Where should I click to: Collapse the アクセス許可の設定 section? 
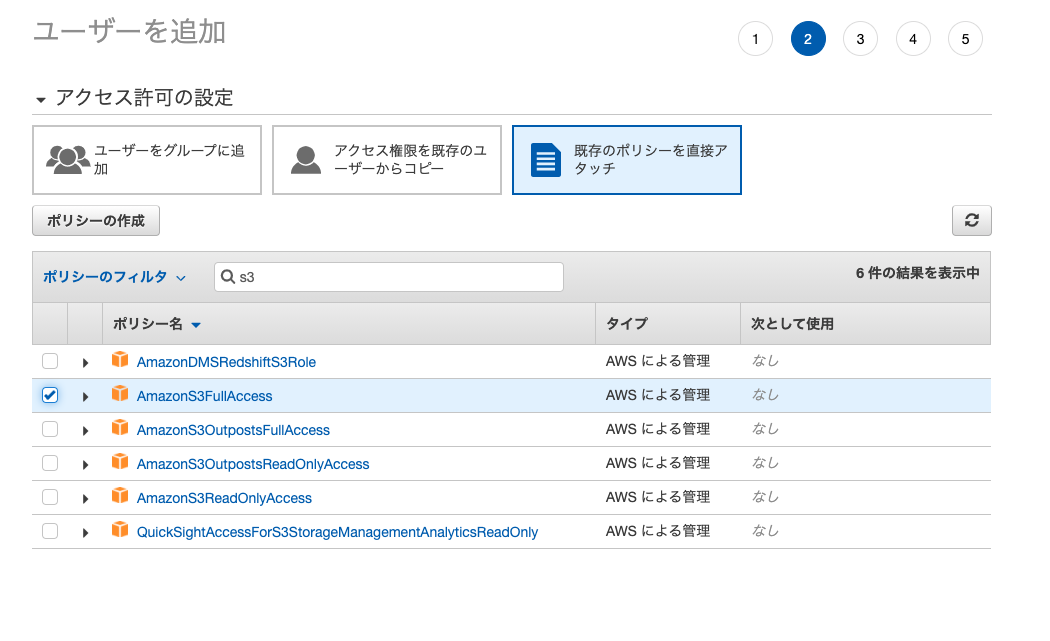[39, 98]
